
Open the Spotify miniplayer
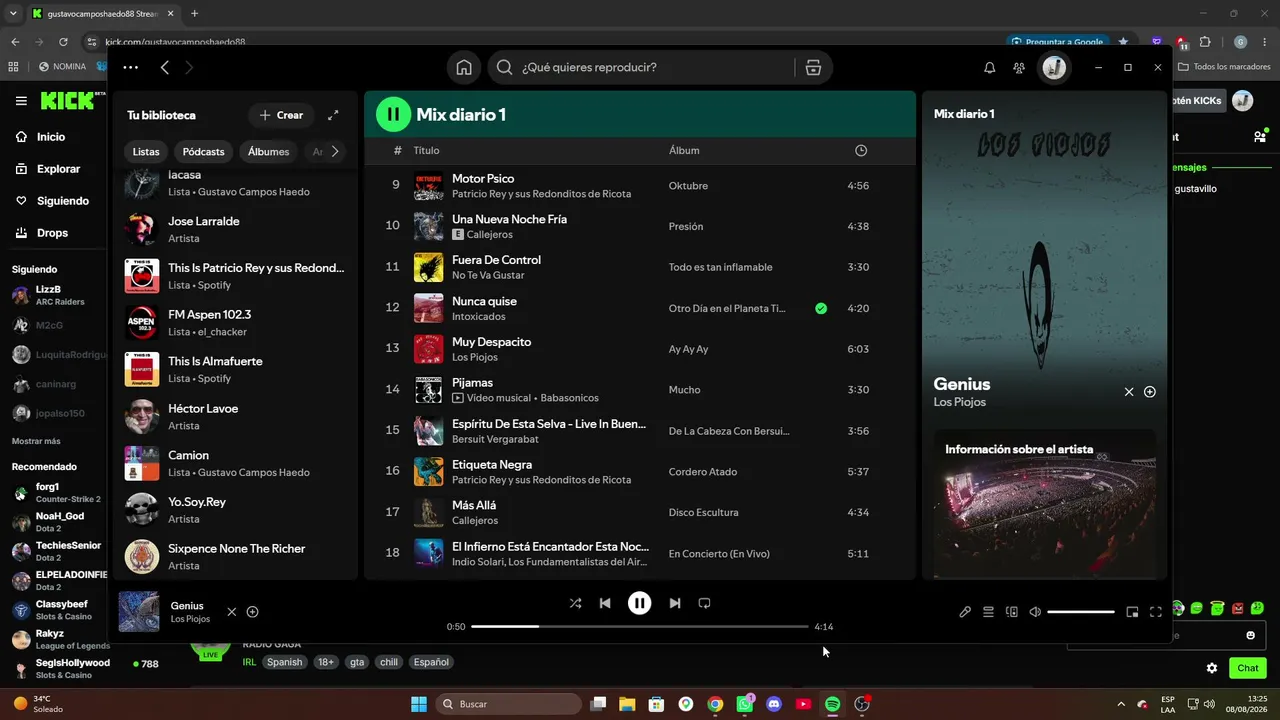coord(1132,612)
